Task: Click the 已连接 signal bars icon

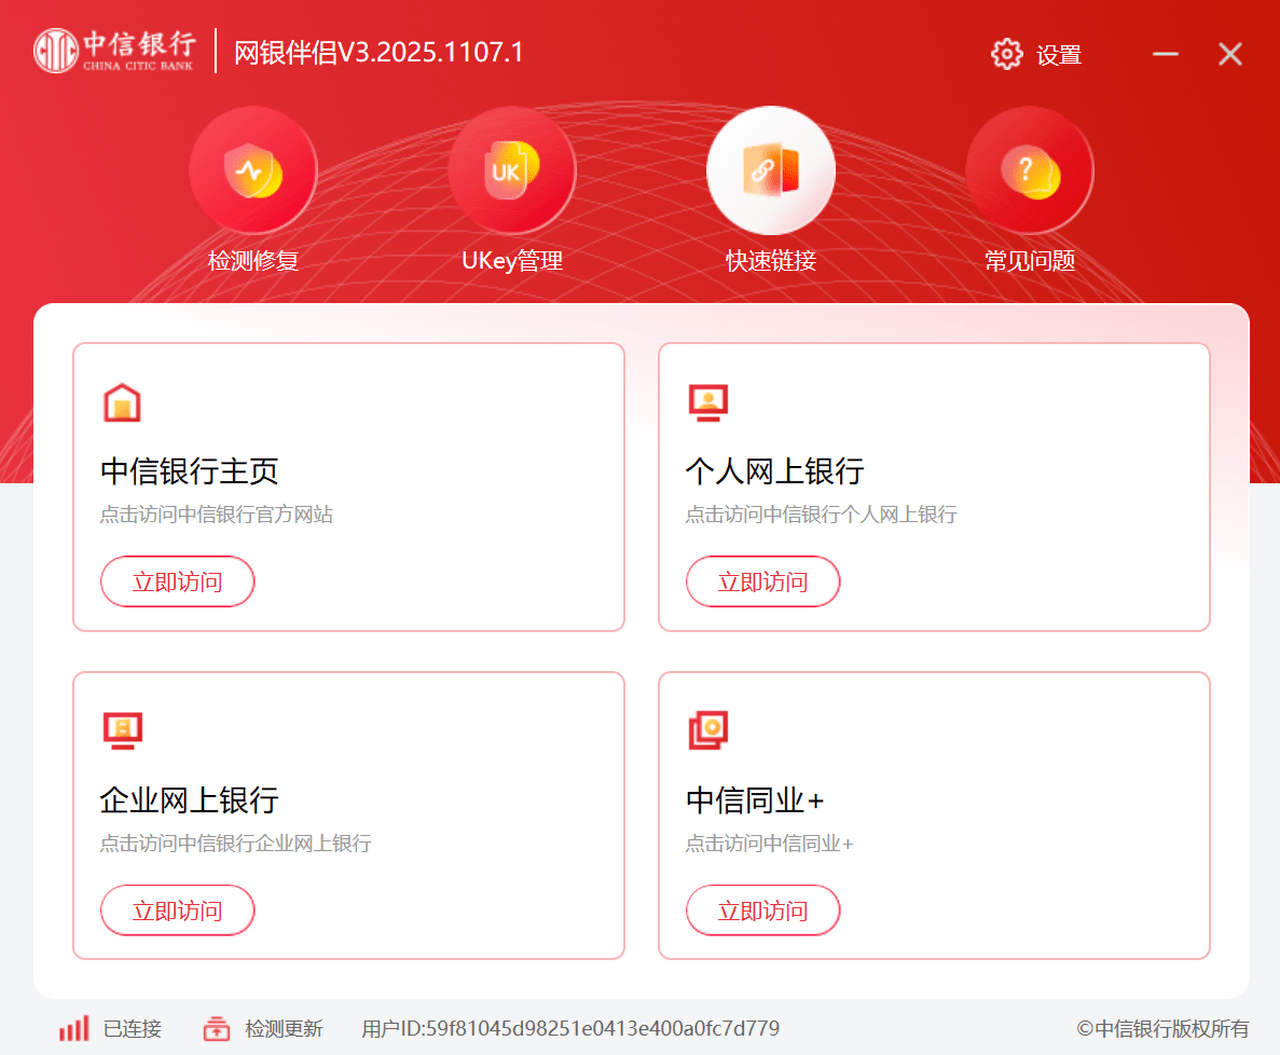Action: [x=74, y=1028]
